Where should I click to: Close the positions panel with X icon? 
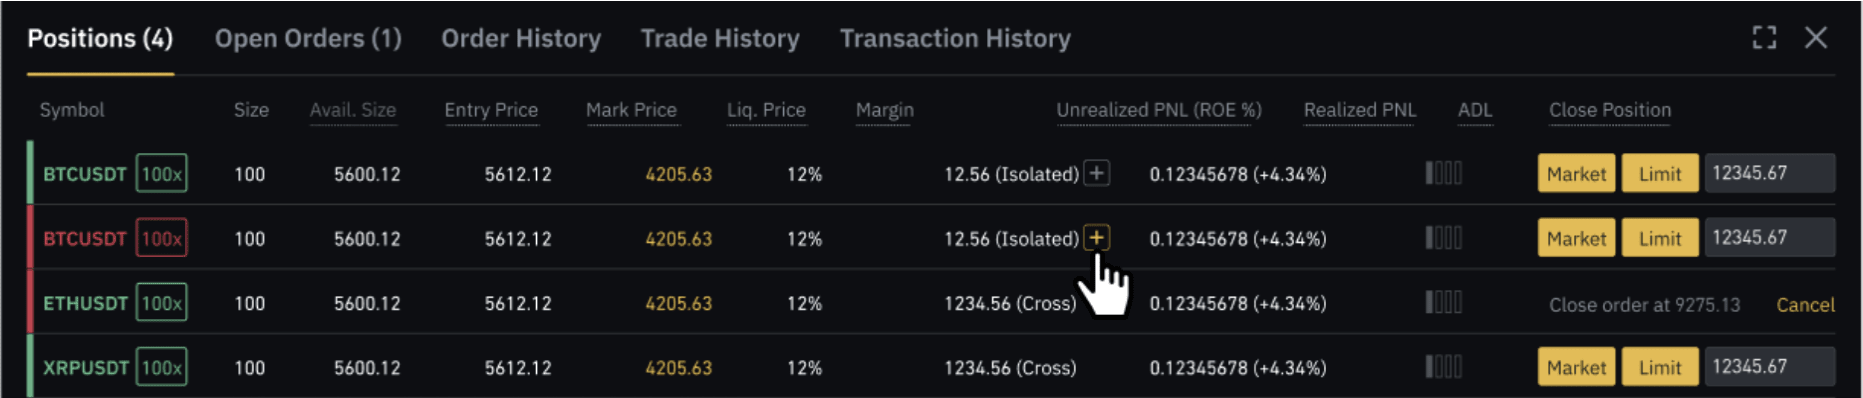[x=1816, y=38]
